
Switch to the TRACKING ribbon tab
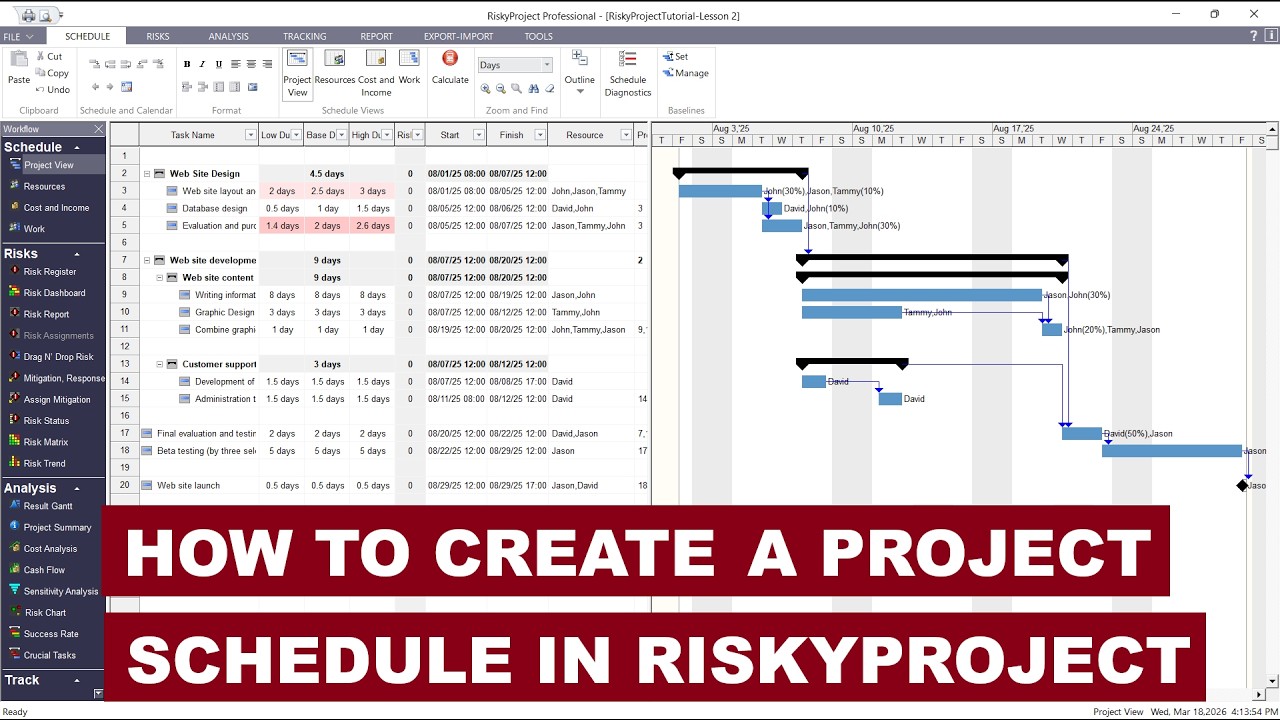tap(305, 37)
